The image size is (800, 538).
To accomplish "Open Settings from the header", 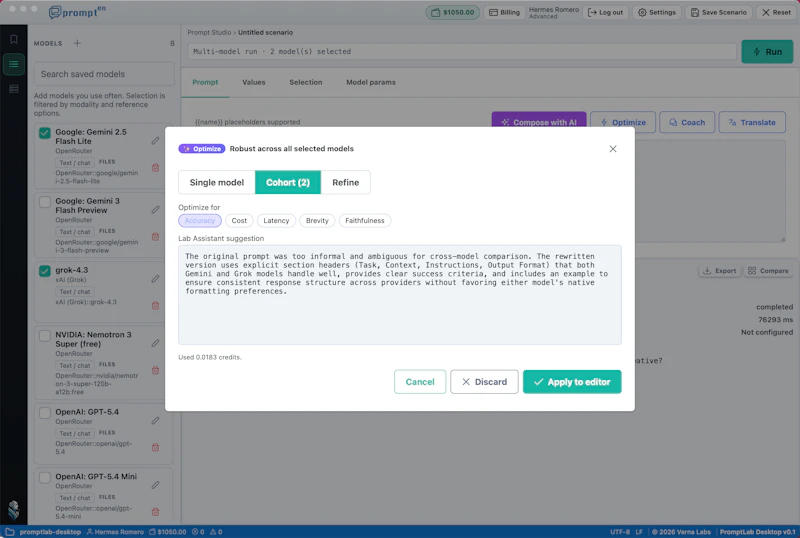I will point(657,12).
